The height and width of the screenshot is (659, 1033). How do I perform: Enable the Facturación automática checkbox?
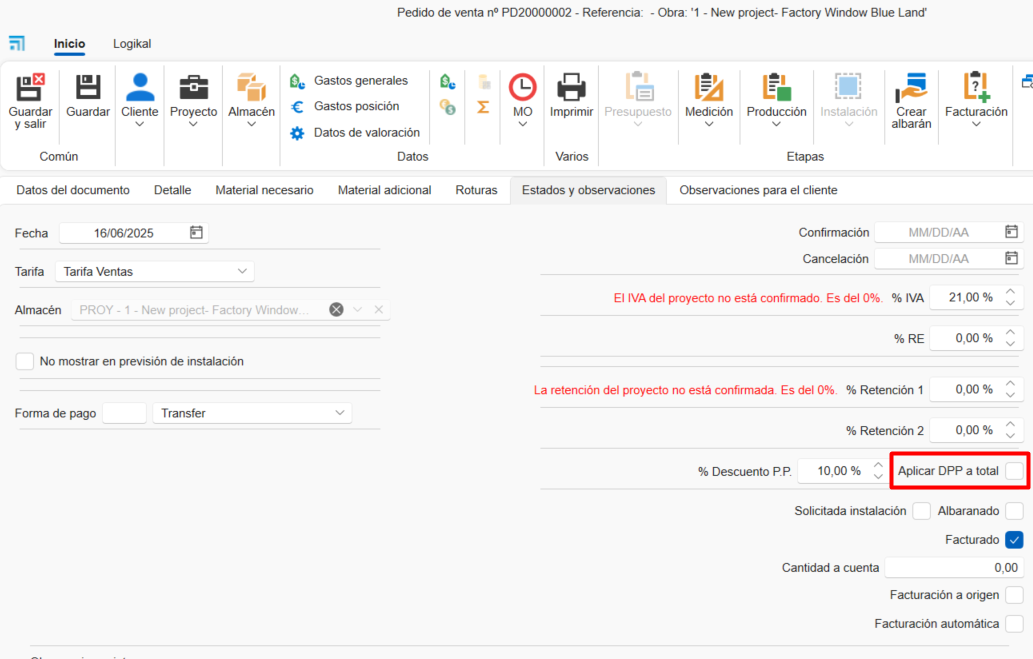coord(1015,623)
